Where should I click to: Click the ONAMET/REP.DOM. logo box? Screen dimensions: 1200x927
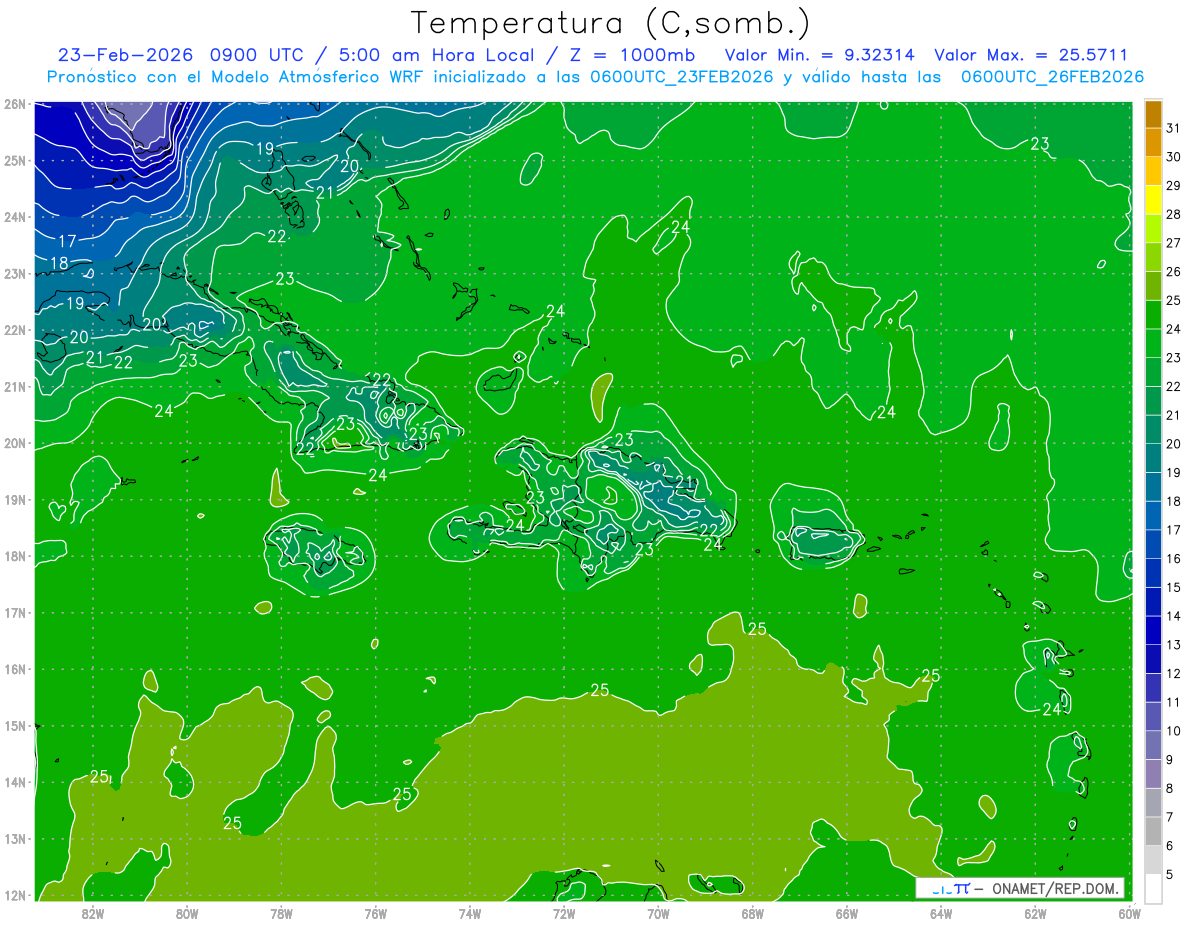pos(1019,888)
